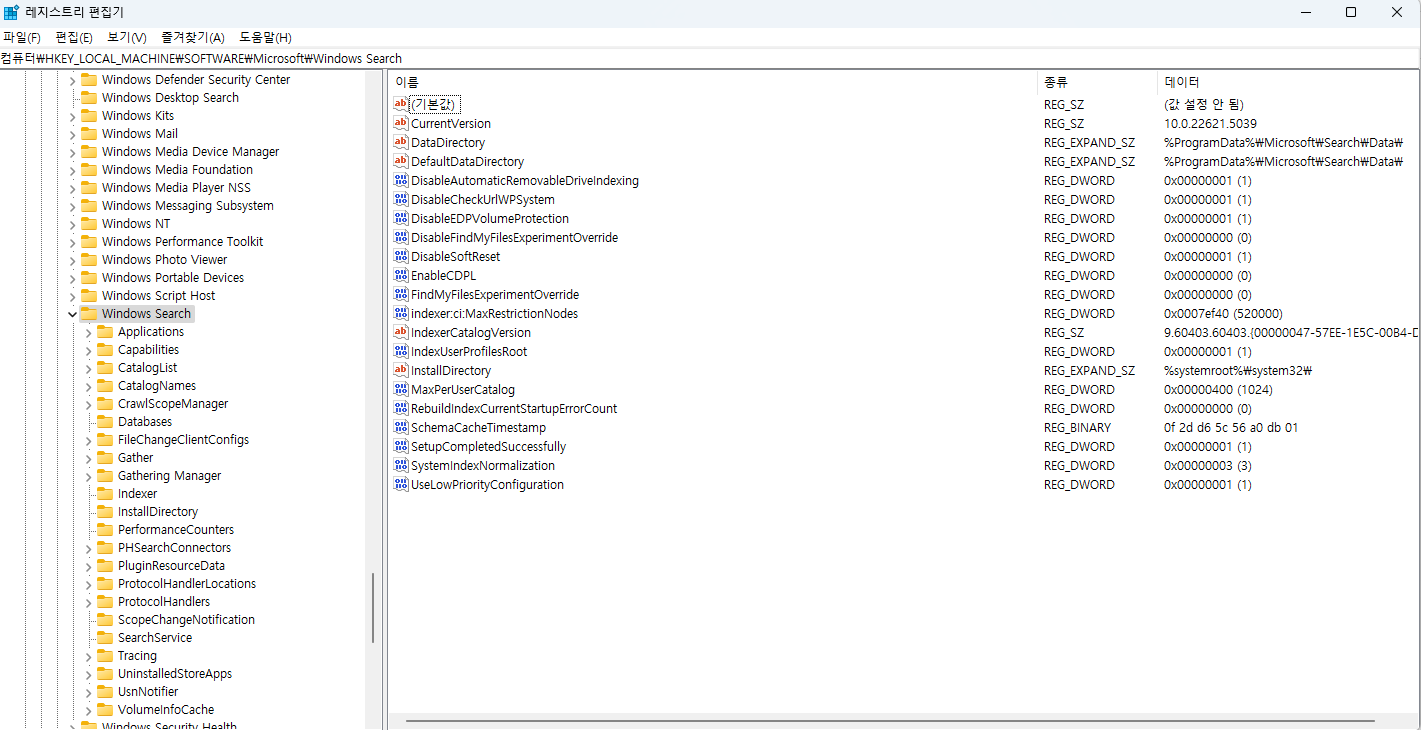This screenshot has width=1421, height=730.
Task: Click the 0x0007ef40 (520000) data cell
Action: [x=1223, y=313]
